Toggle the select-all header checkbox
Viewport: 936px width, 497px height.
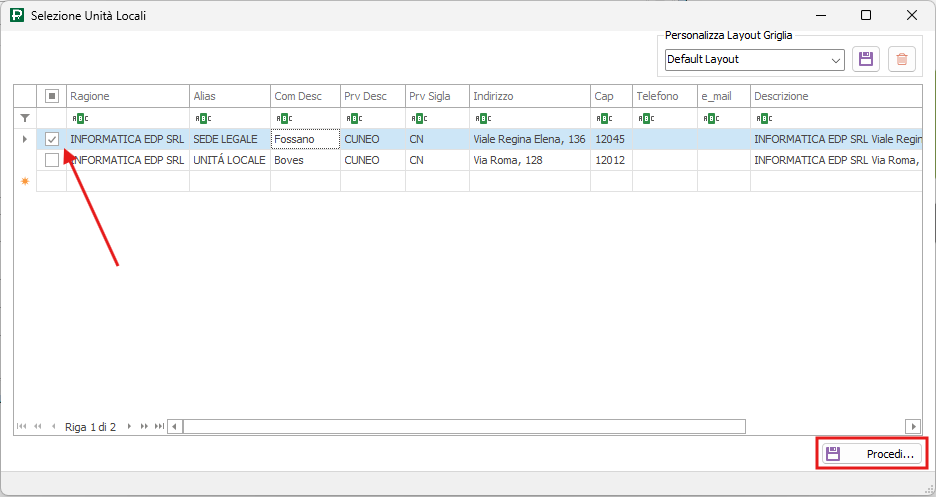click(x=52, y=96)
